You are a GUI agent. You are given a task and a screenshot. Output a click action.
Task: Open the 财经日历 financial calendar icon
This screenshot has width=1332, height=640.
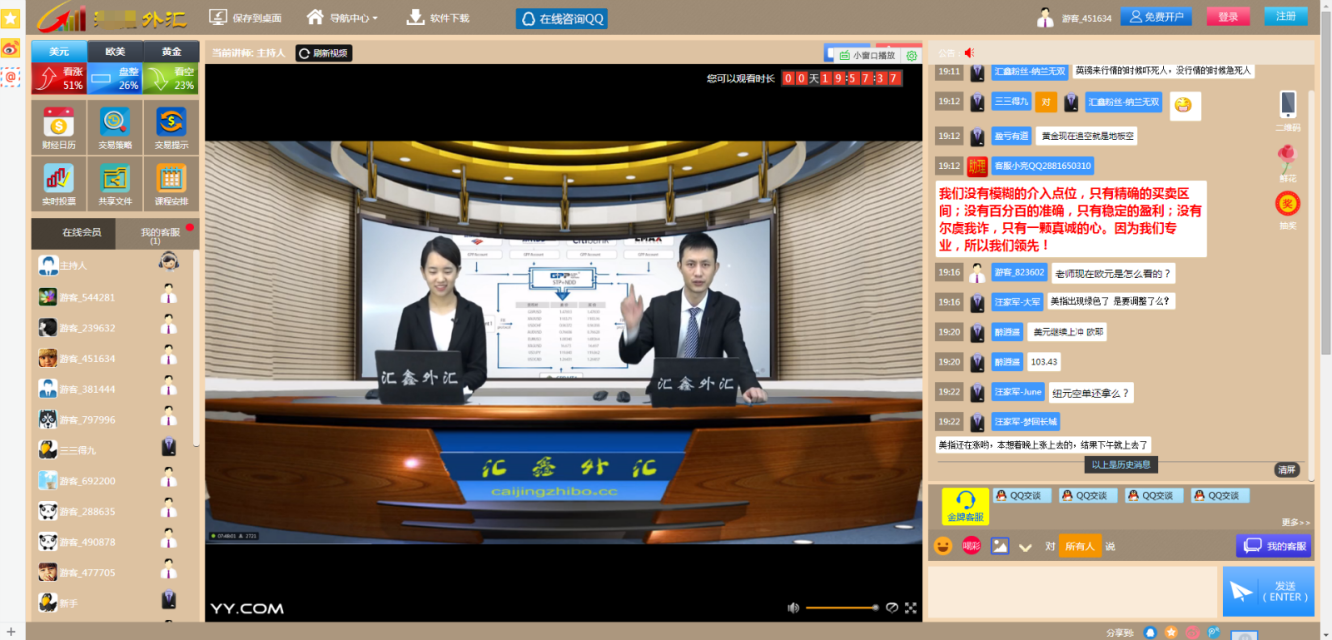(x=59, y=129)
